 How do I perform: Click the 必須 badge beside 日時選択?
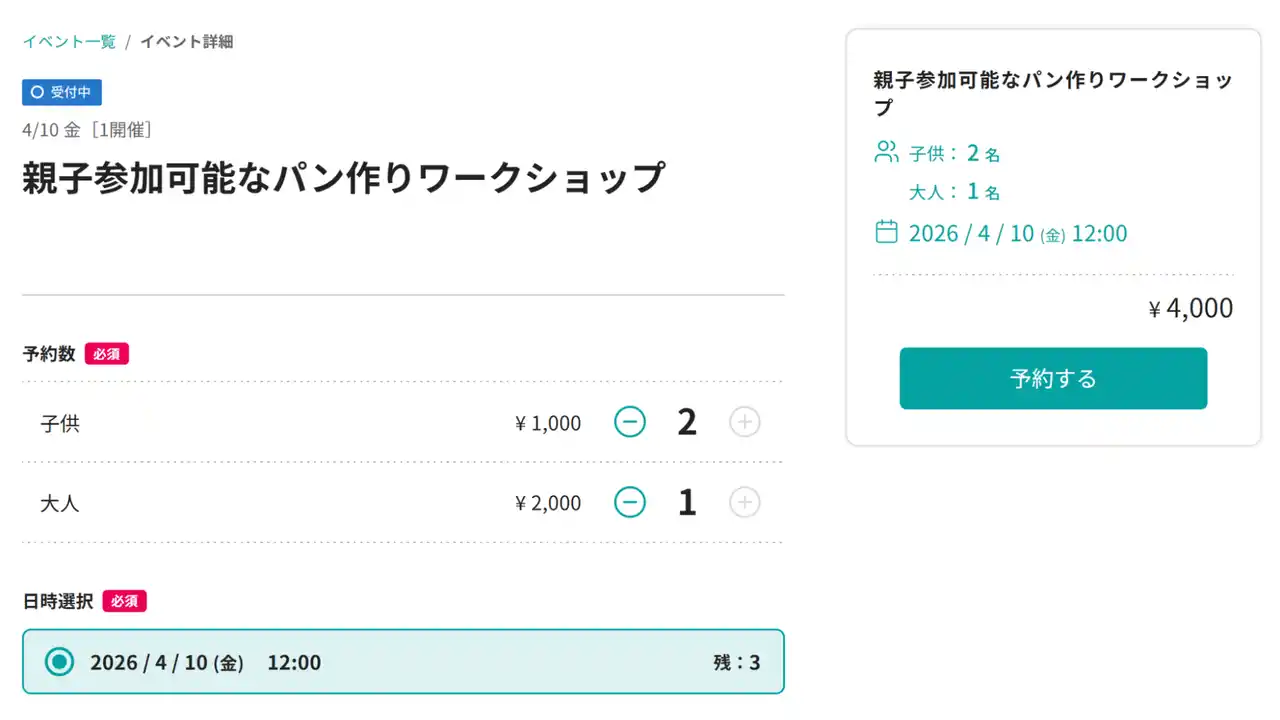[125, 602]
